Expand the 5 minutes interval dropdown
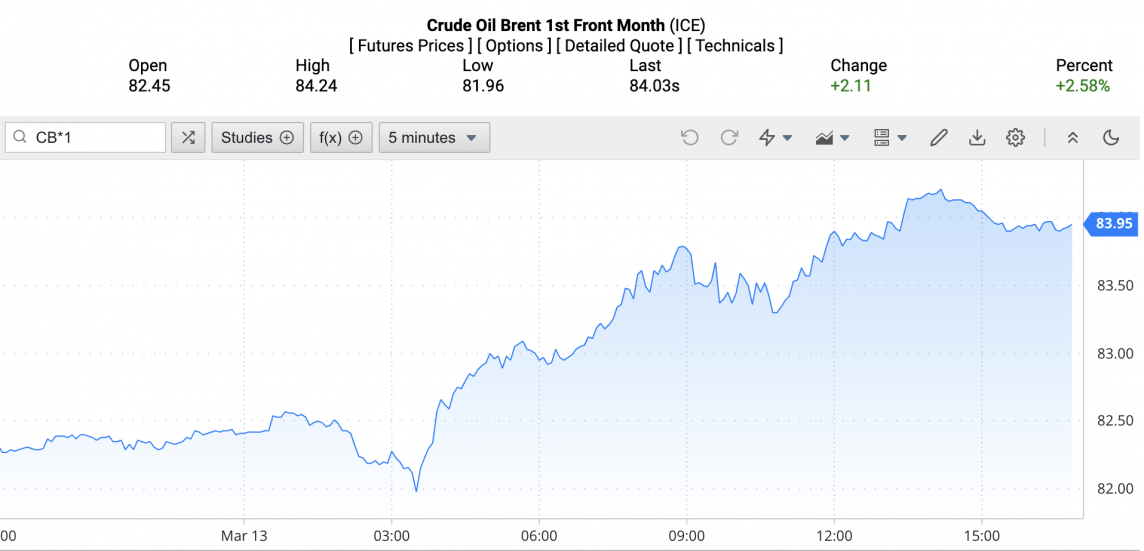Viewport: 1144px width, 551px height. (433, 138)
